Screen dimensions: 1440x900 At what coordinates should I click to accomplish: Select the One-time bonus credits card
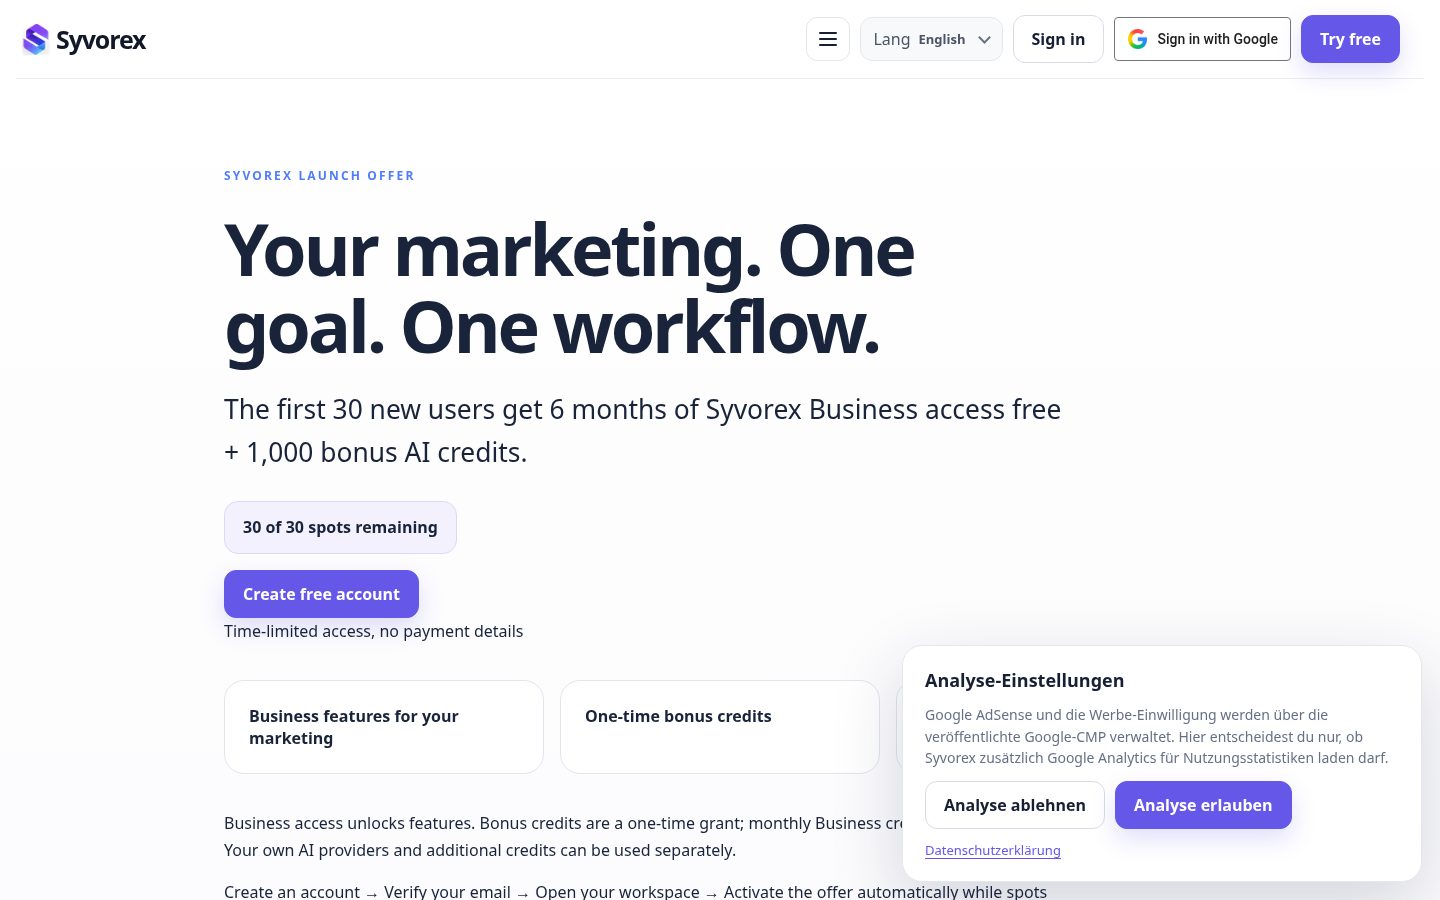point(720,727)
